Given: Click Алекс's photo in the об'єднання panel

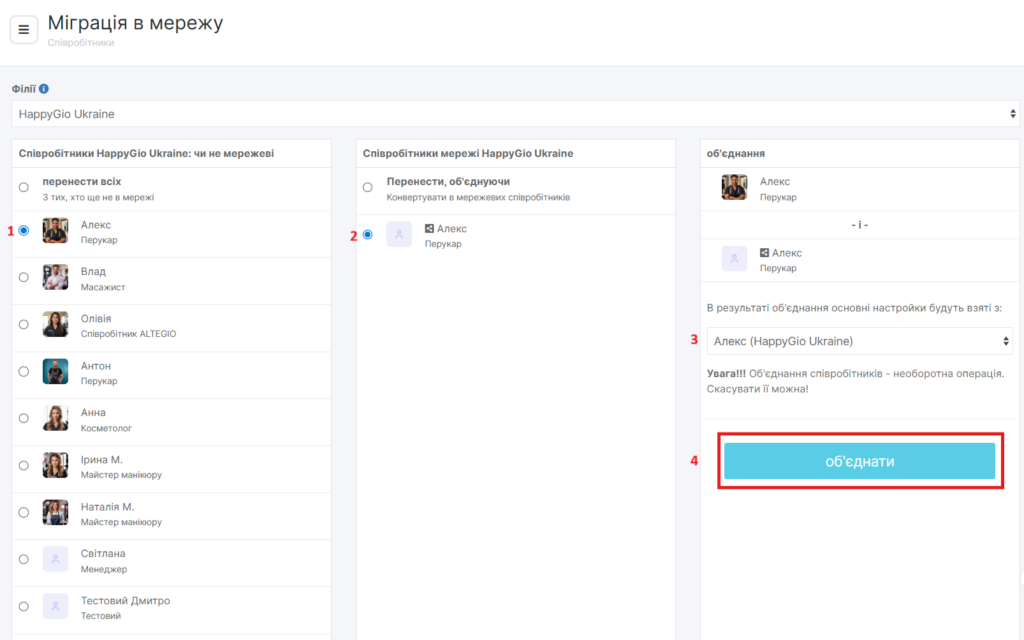Looking at the screenshot, I should tap(734, 187).
